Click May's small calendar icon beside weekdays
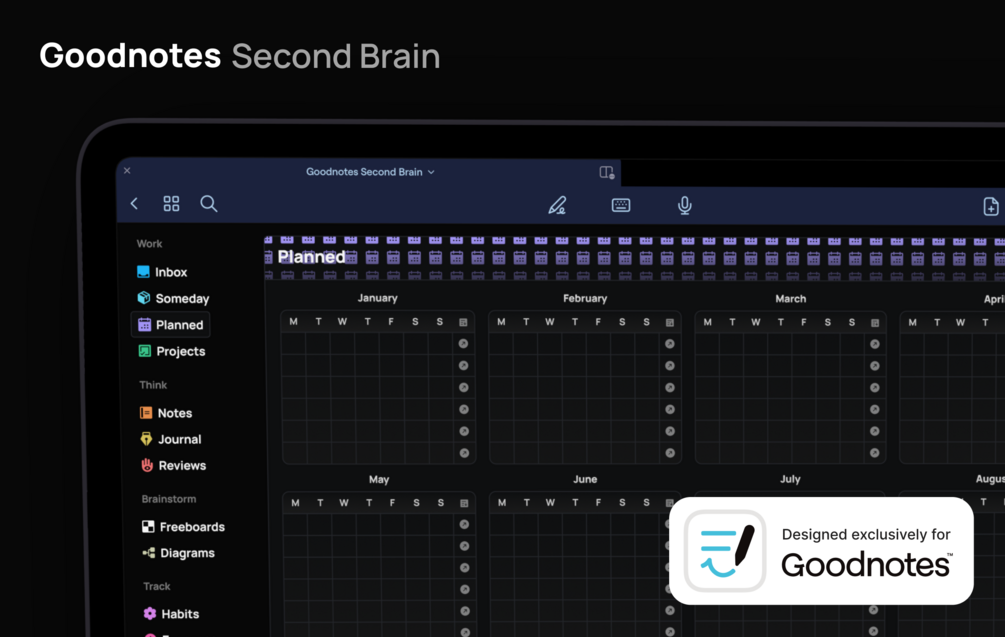The image size is (1005, 637). click(x=464, y=504)
